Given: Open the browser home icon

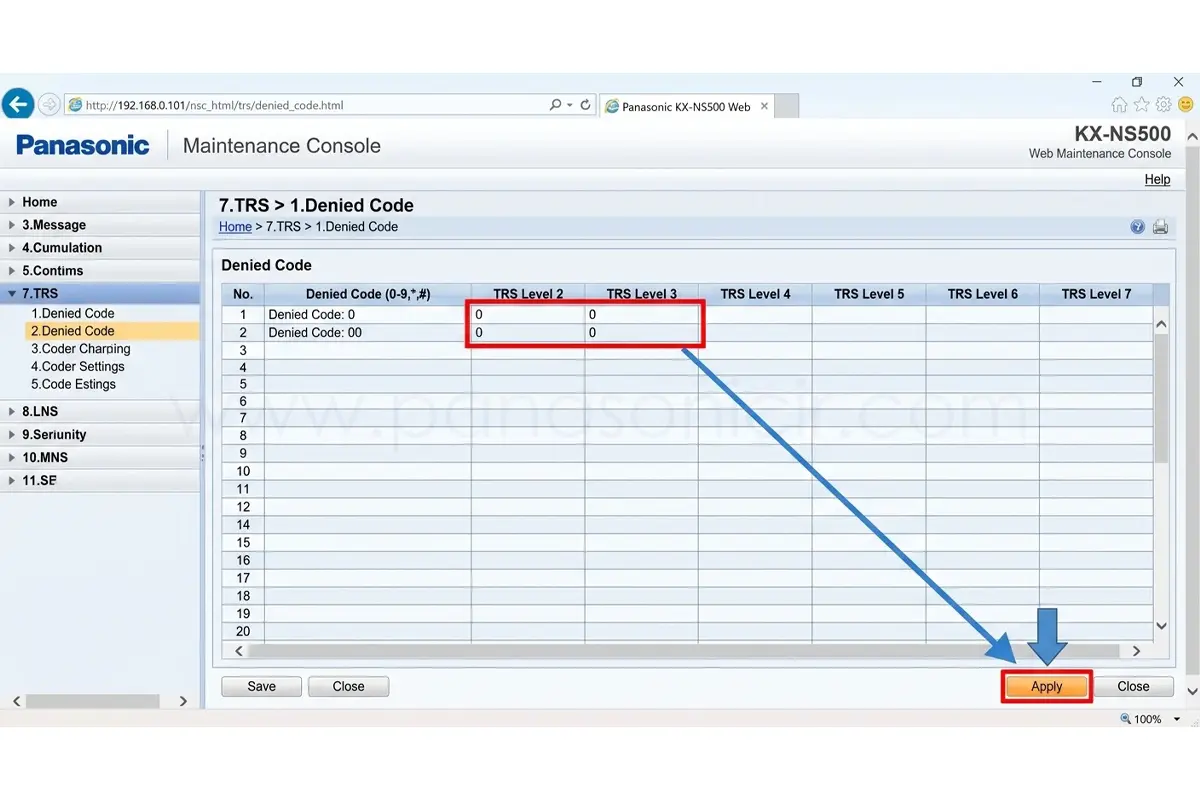Looking at the screenshot, I should pyautogui.click(x=1119, y=105).
